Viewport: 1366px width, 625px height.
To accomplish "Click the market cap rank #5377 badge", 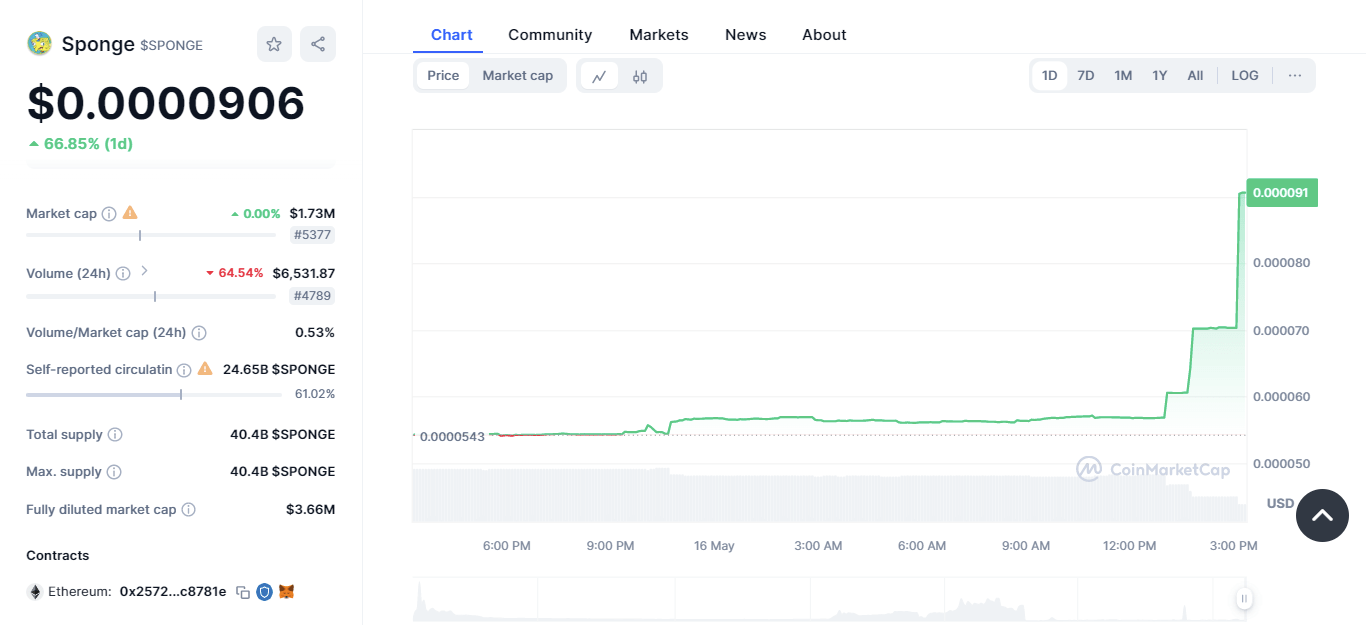I will click(313, 235).
